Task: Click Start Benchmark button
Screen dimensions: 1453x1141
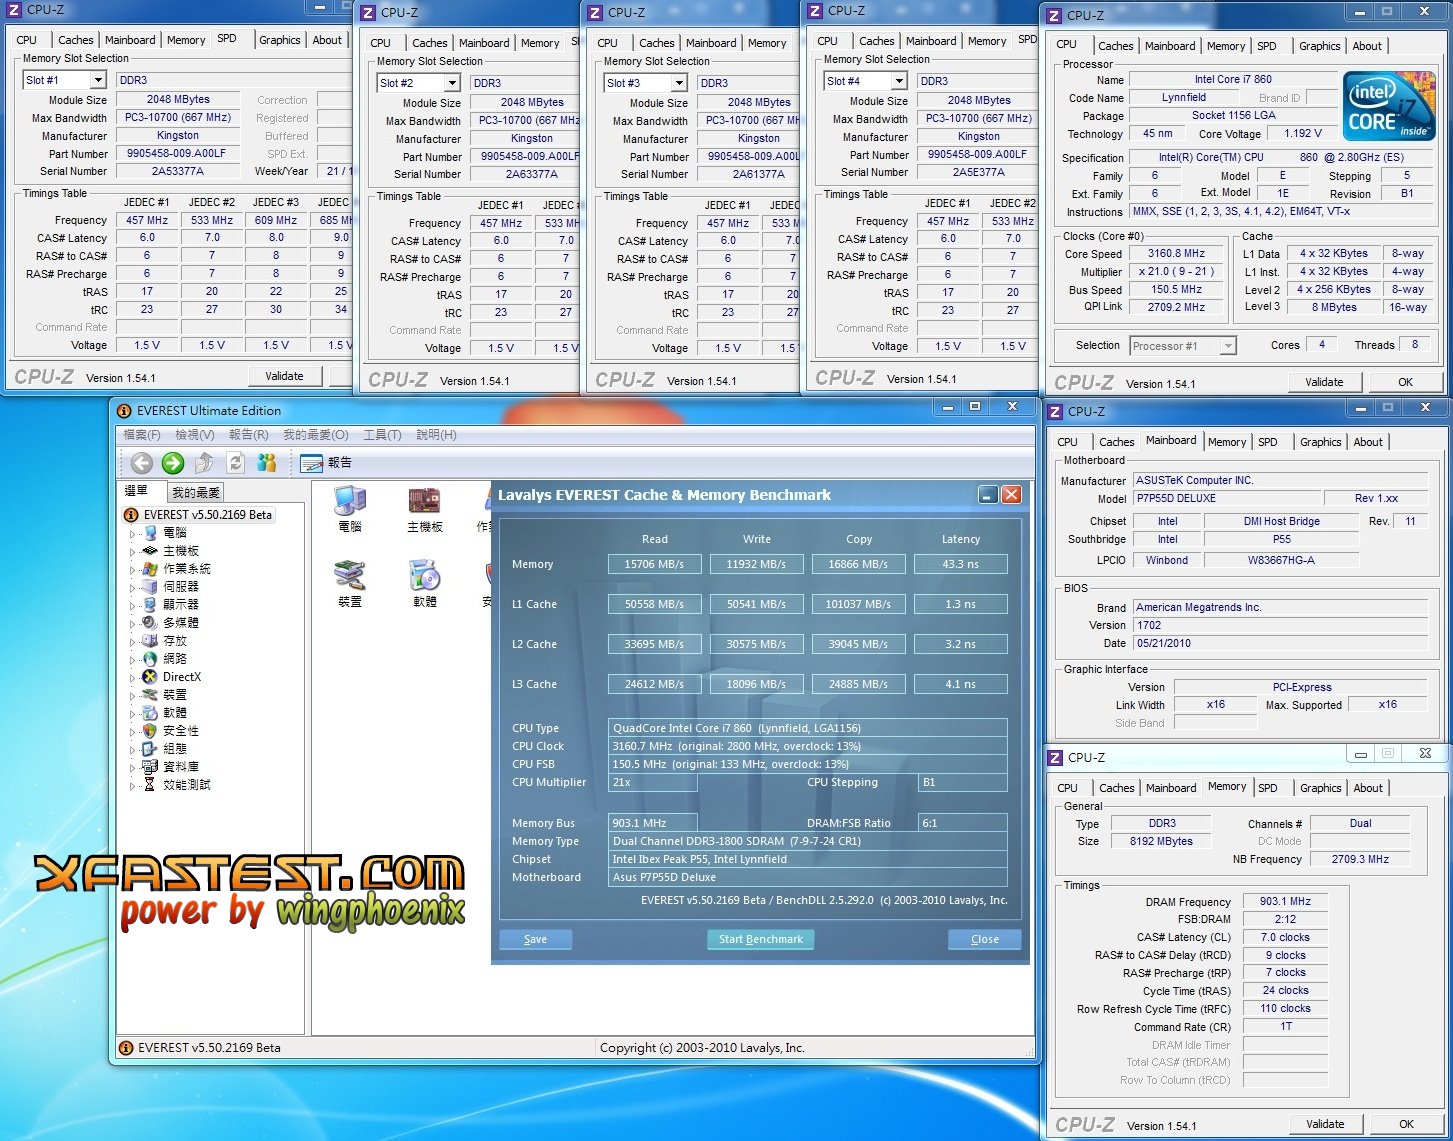Action: tap(761, 939)
